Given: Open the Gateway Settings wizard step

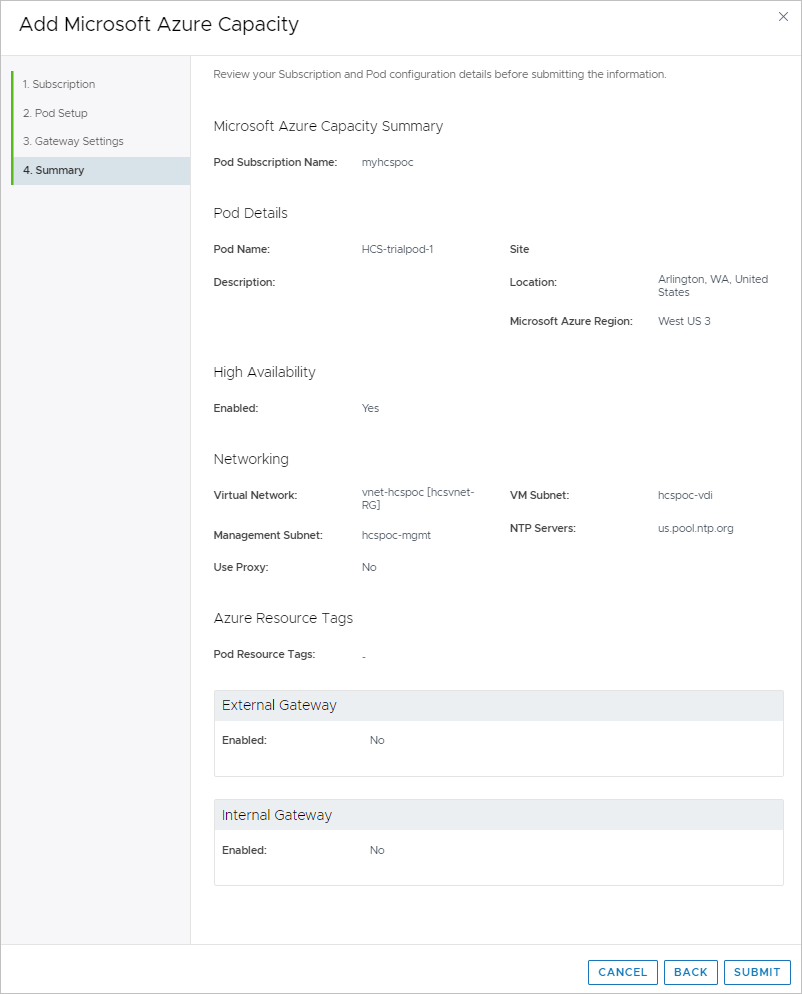Looking at the screenshot, I should pyautogui.click(x=73, y=141).
